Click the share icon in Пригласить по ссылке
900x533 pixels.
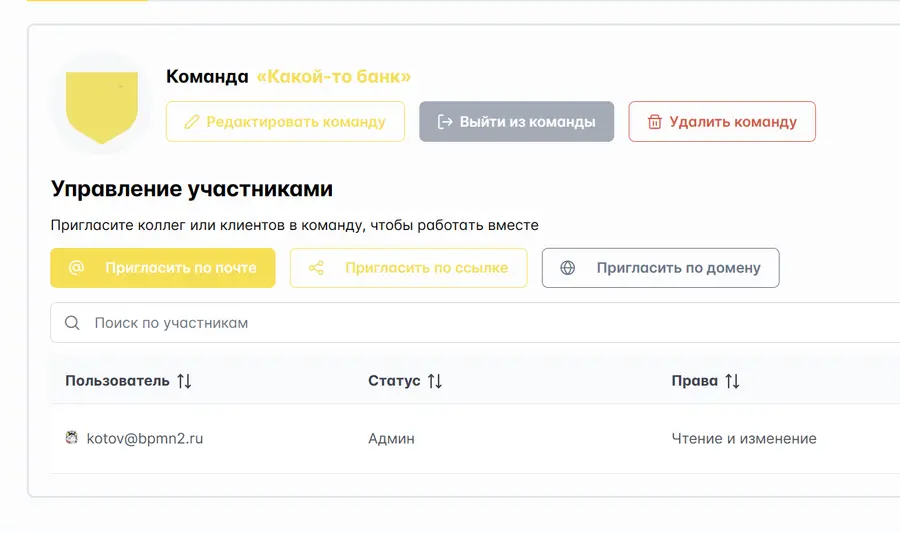point(316,267)
